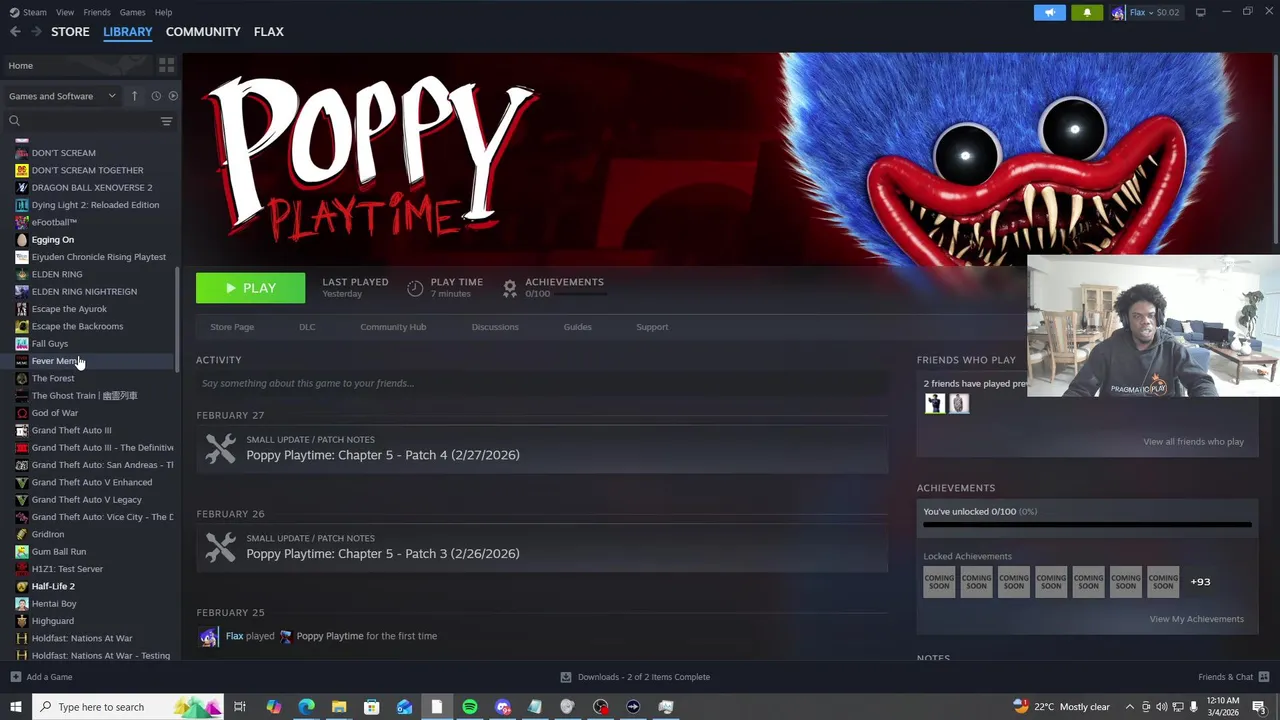Open the Support link
This screenshot has width=1280, height=720.
(652, 327)
